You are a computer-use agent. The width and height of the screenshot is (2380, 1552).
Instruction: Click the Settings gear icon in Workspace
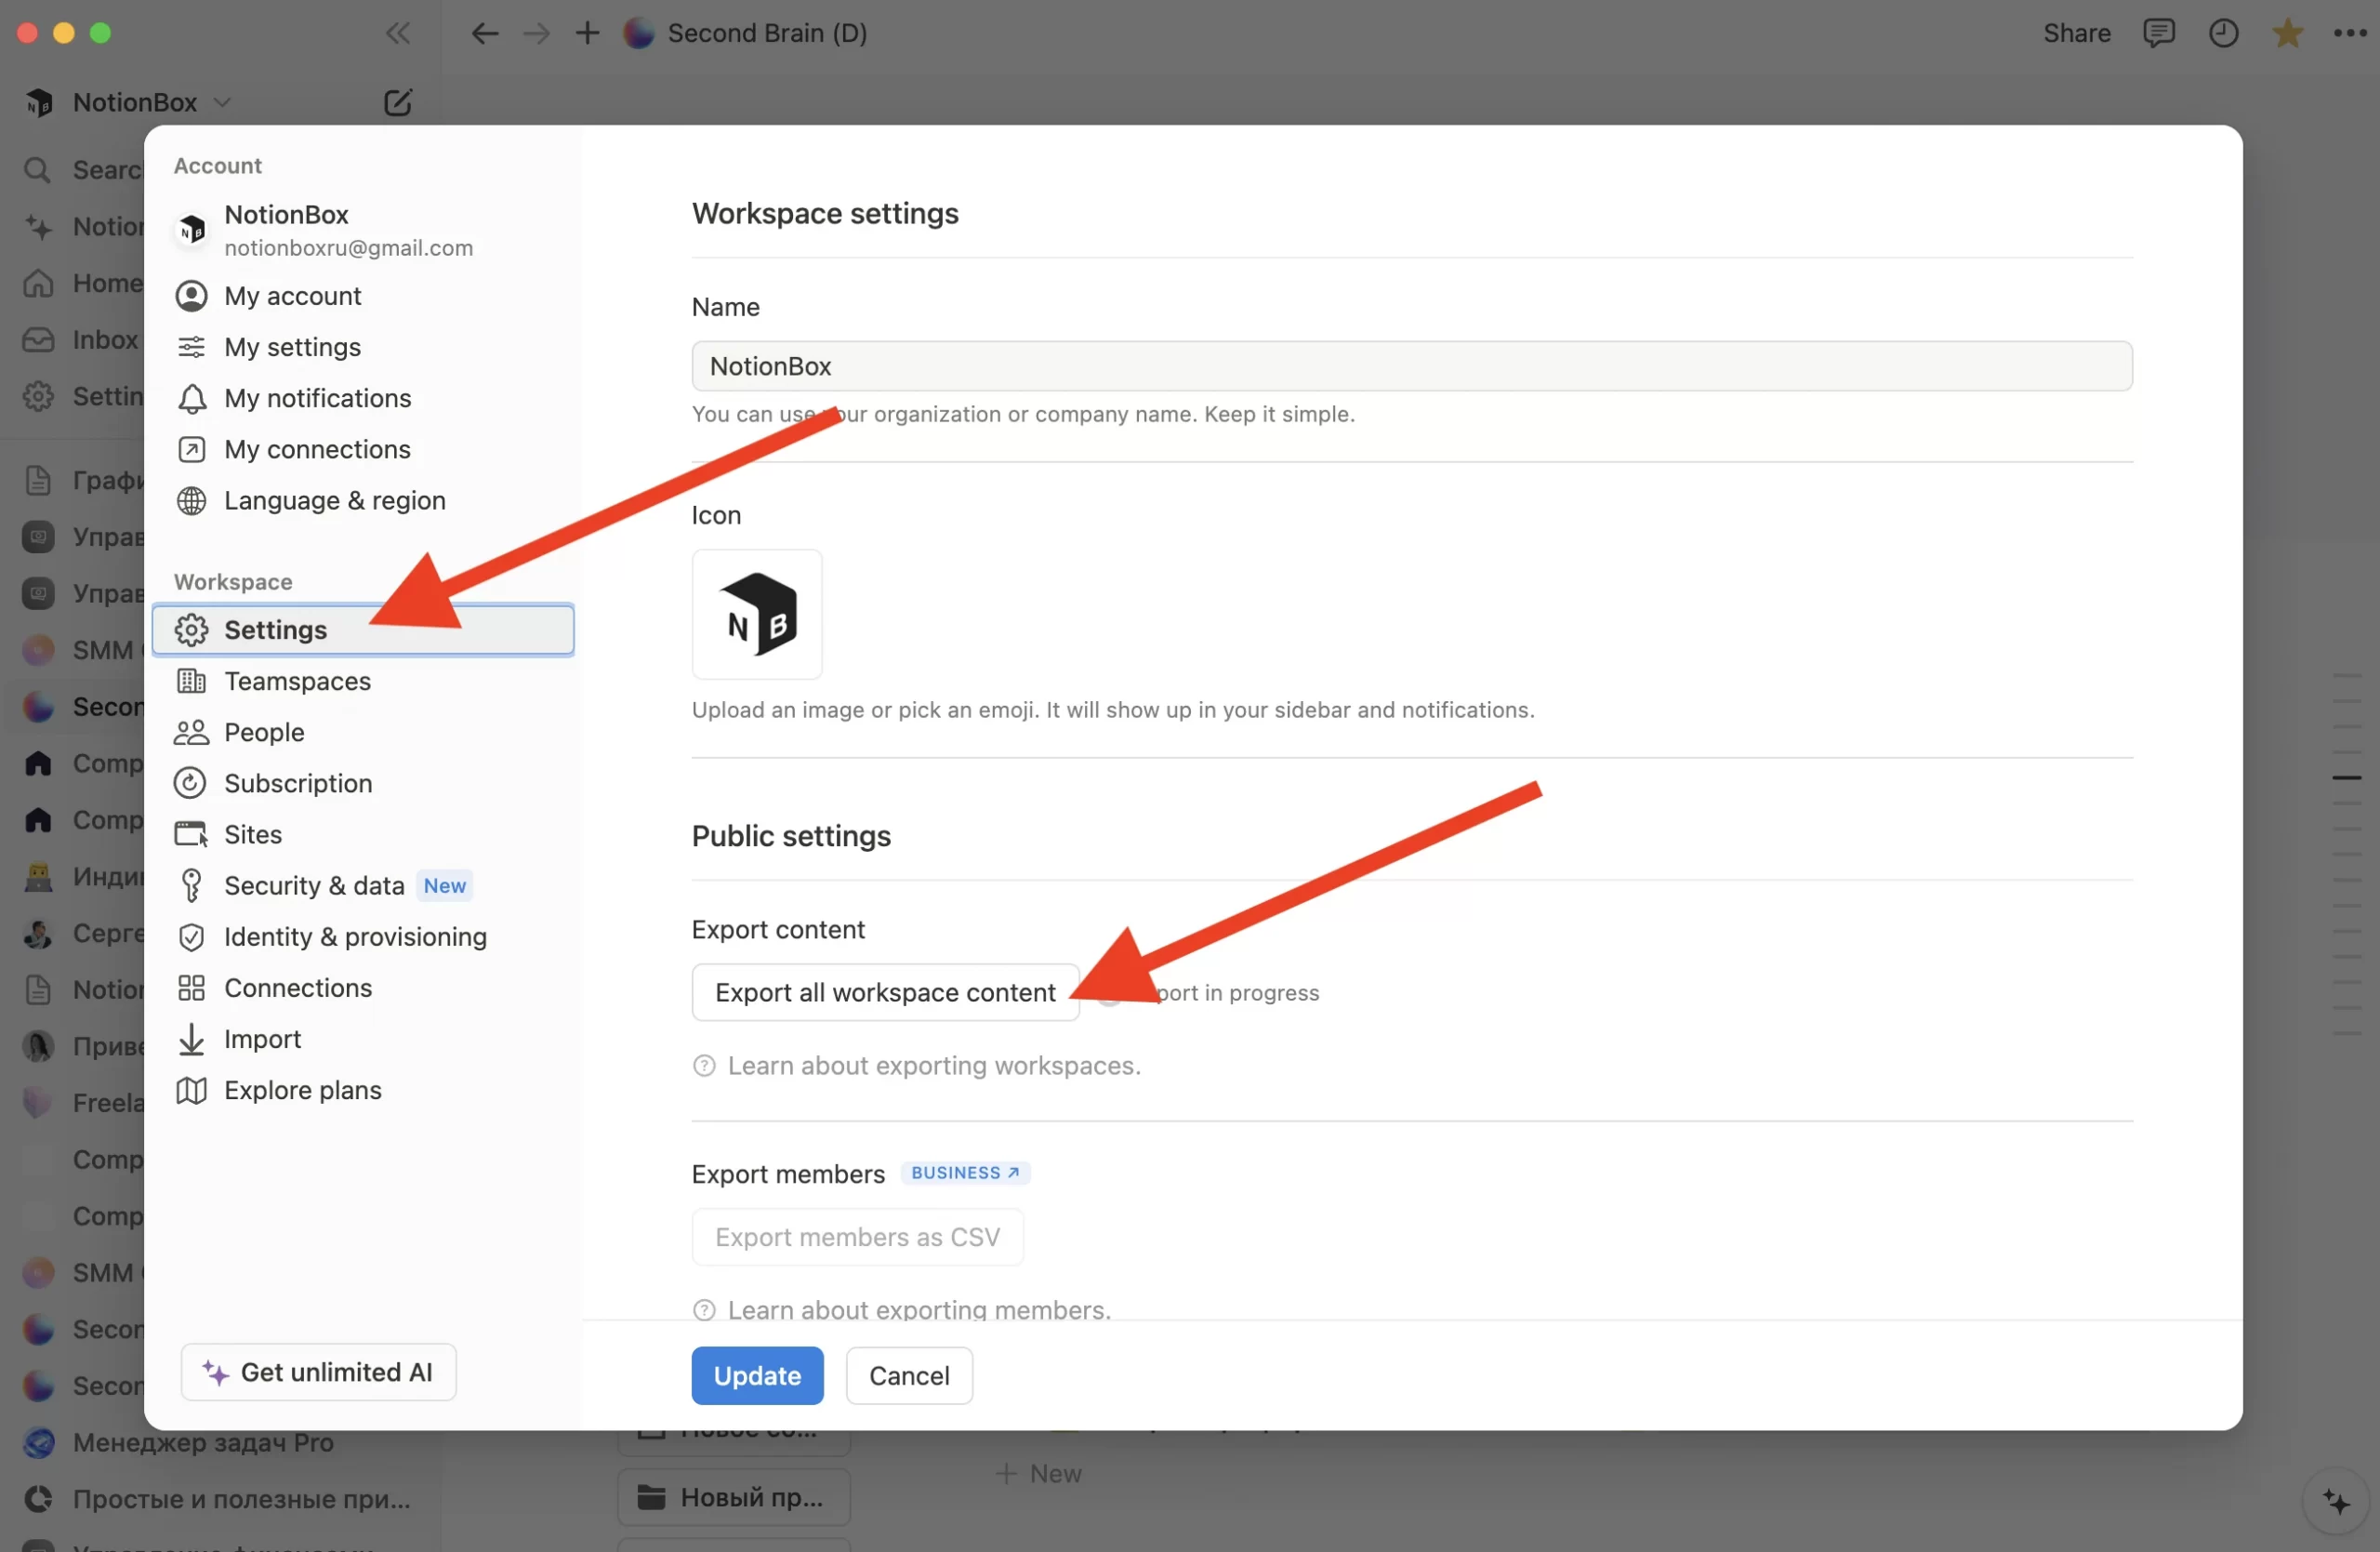click(191, 630)
